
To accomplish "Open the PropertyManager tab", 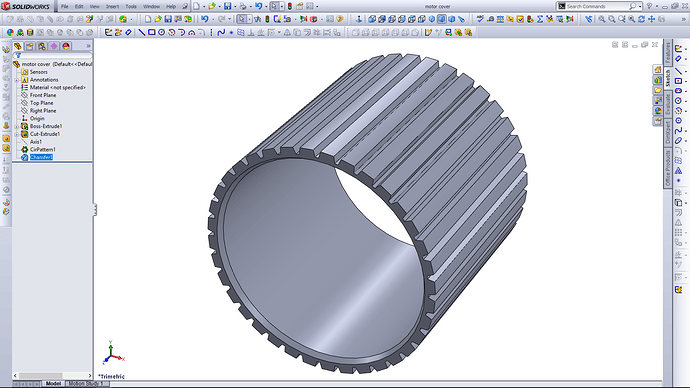I will click(x=30, y=46).
